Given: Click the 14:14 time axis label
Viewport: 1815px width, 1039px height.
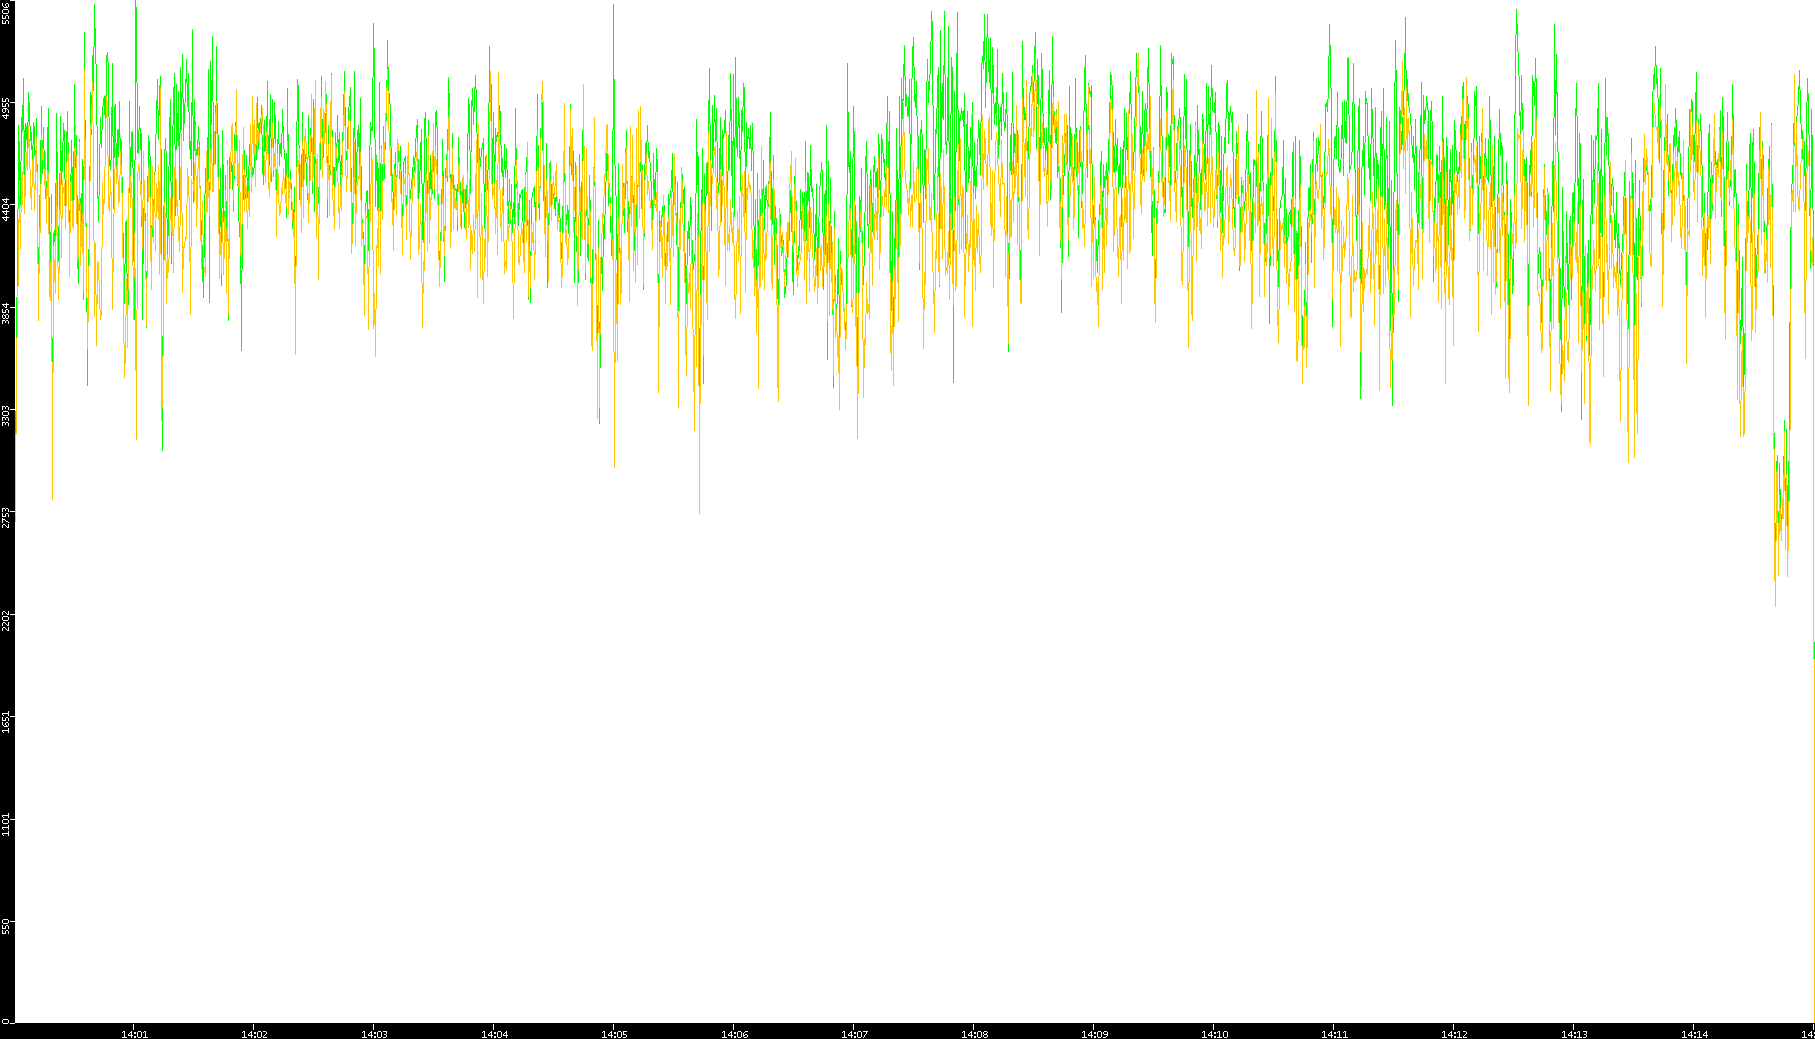Looking at the screenshot, I should coord(1694,1034).
